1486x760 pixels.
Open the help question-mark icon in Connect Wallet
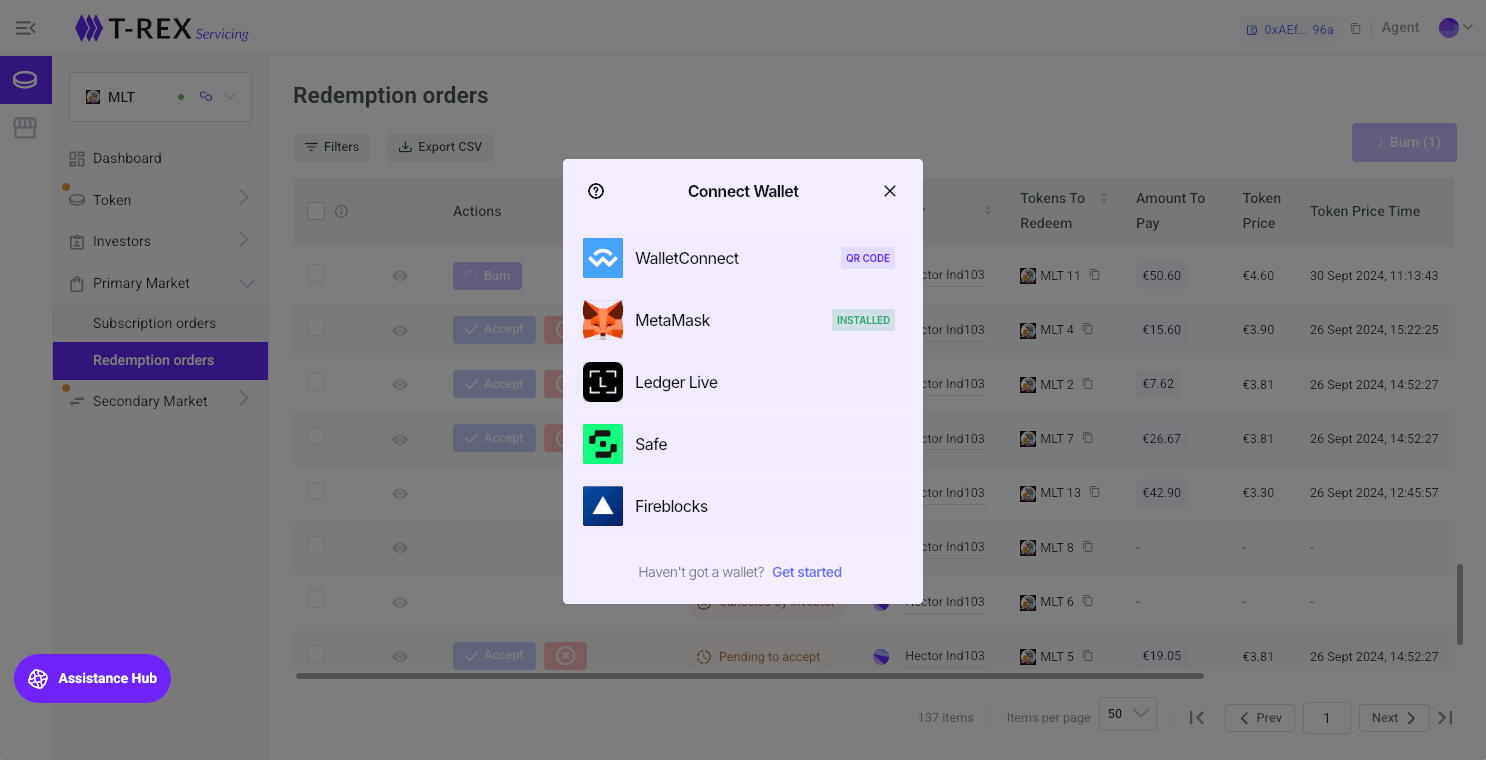click(596, 191)
